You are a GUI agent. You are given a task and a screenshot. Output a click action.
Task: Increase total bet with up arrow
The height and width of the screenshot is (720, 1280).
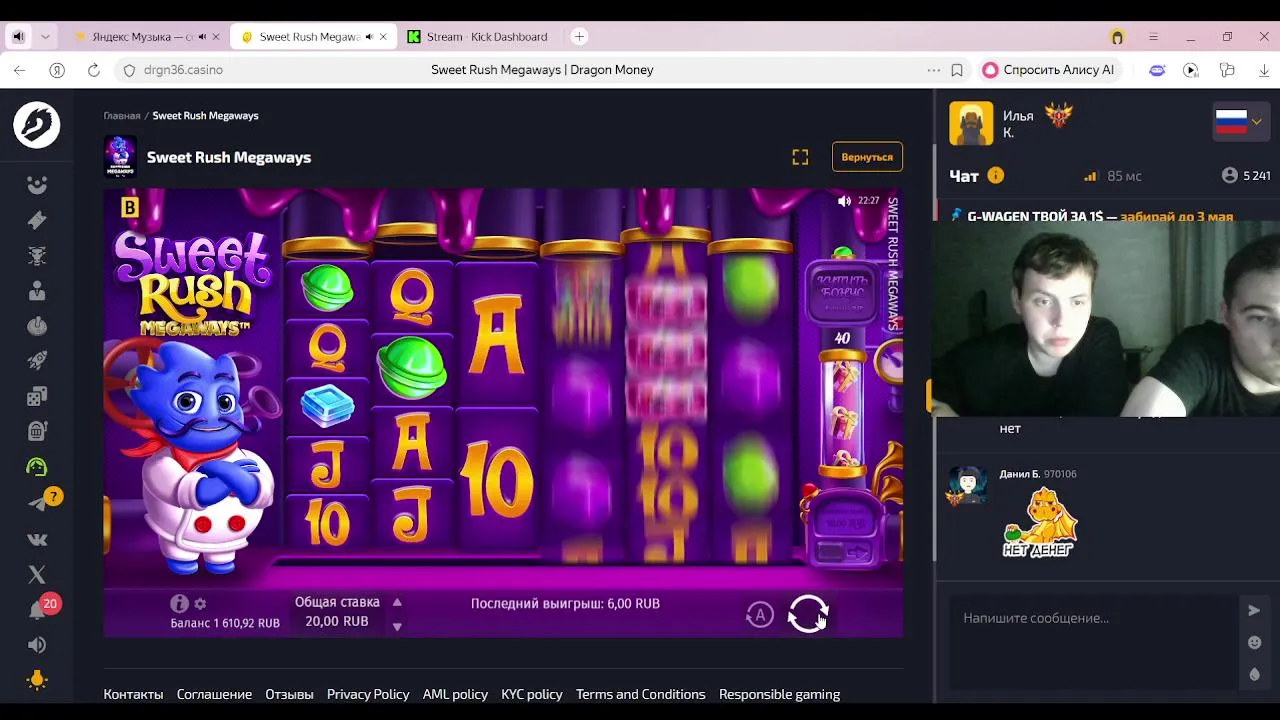pyautogui.click(x=397, y=602)
